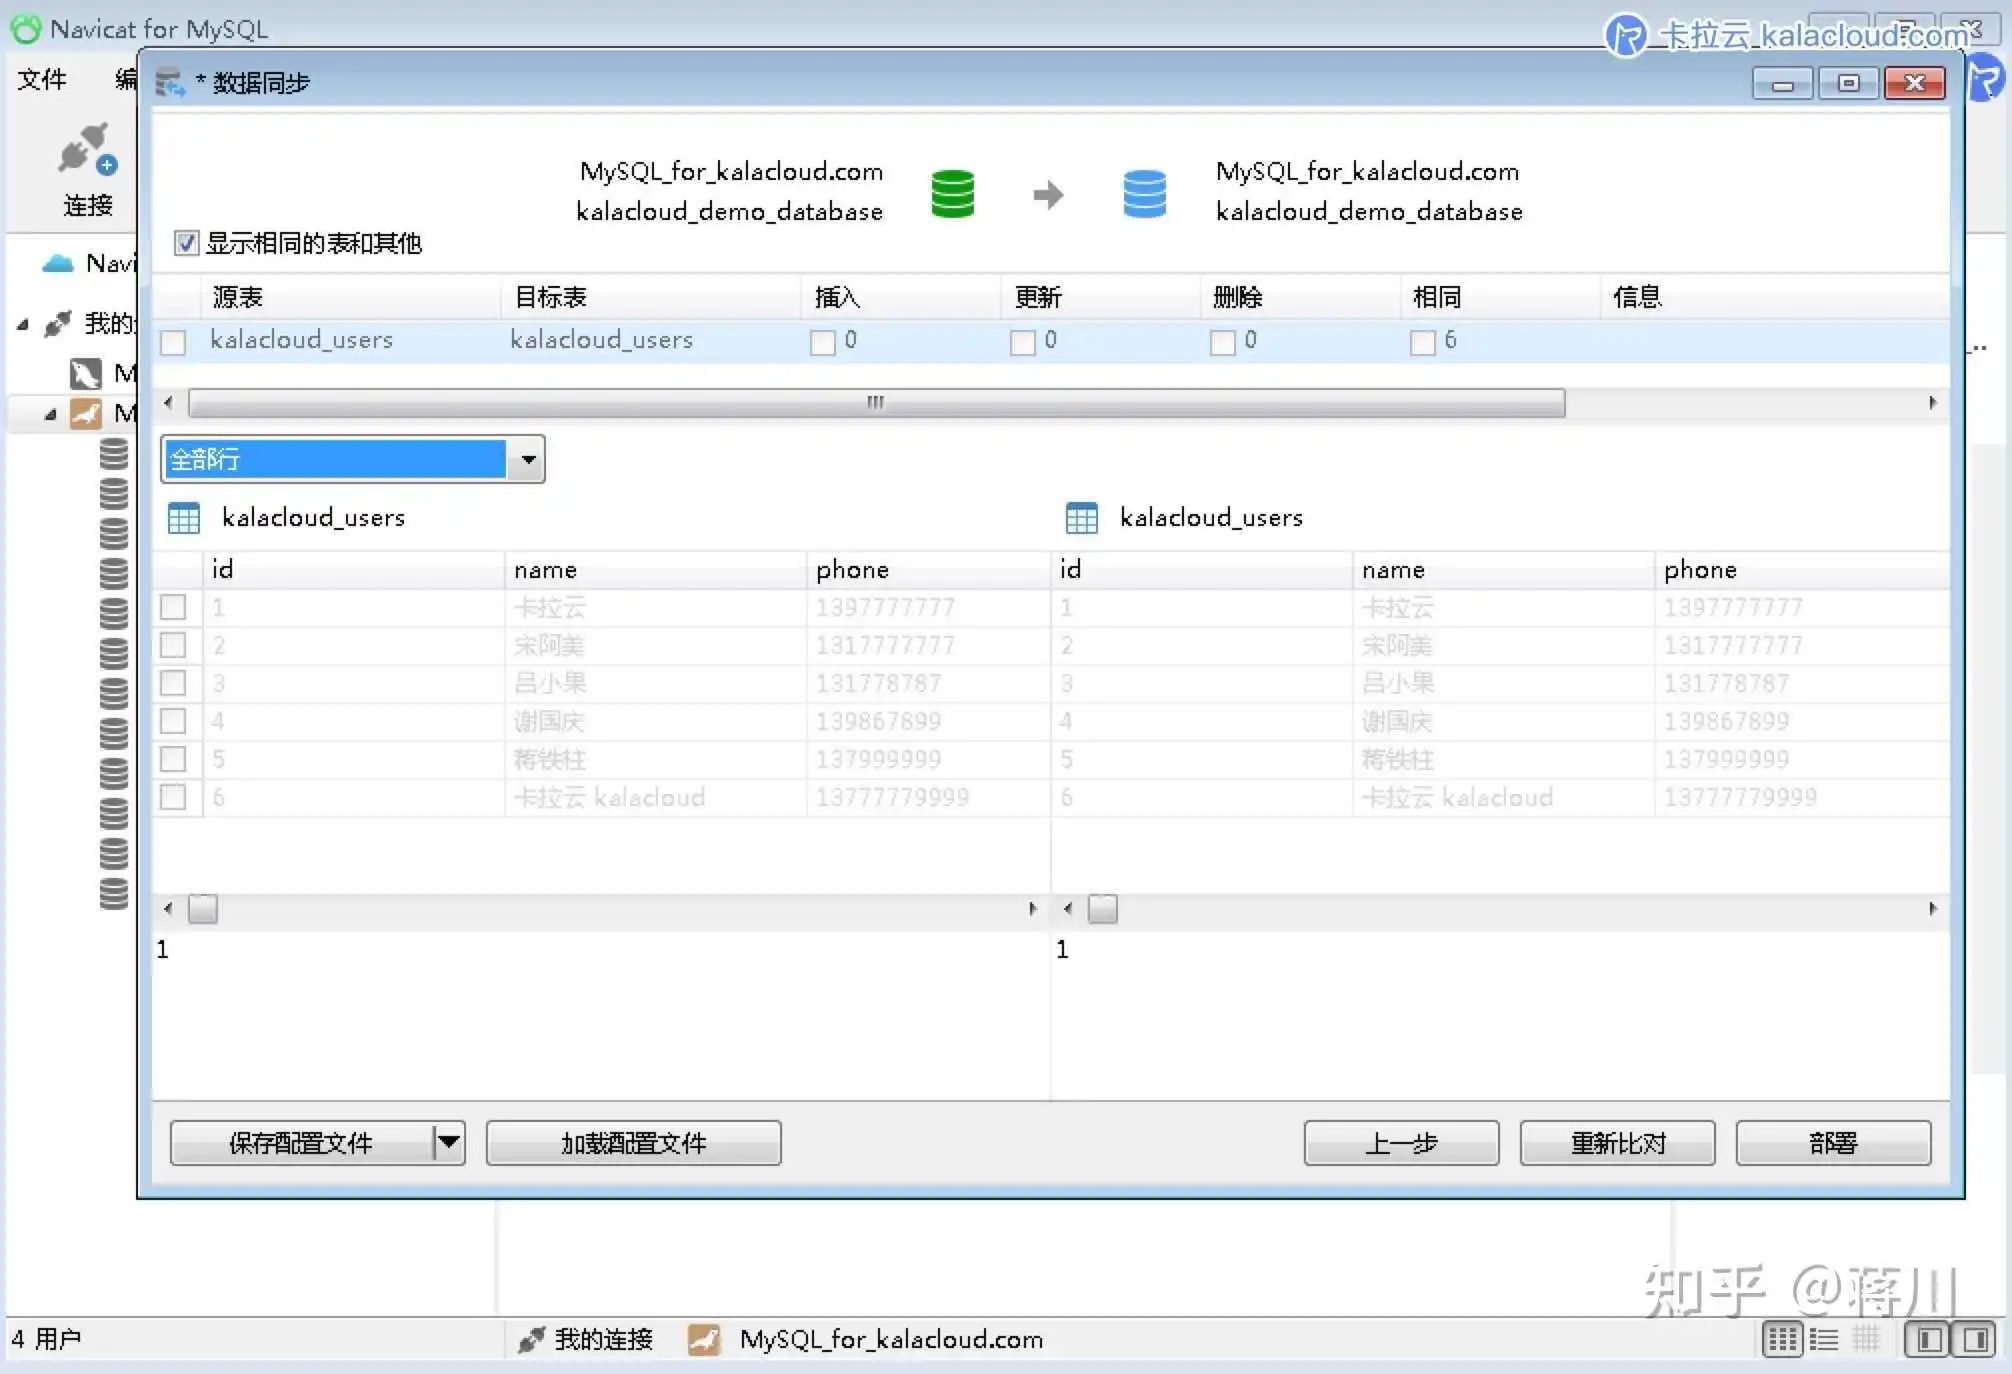Switch to list view icon in status bar
This screenshot has width=2012, height=1374.
pos(1824,1339)
